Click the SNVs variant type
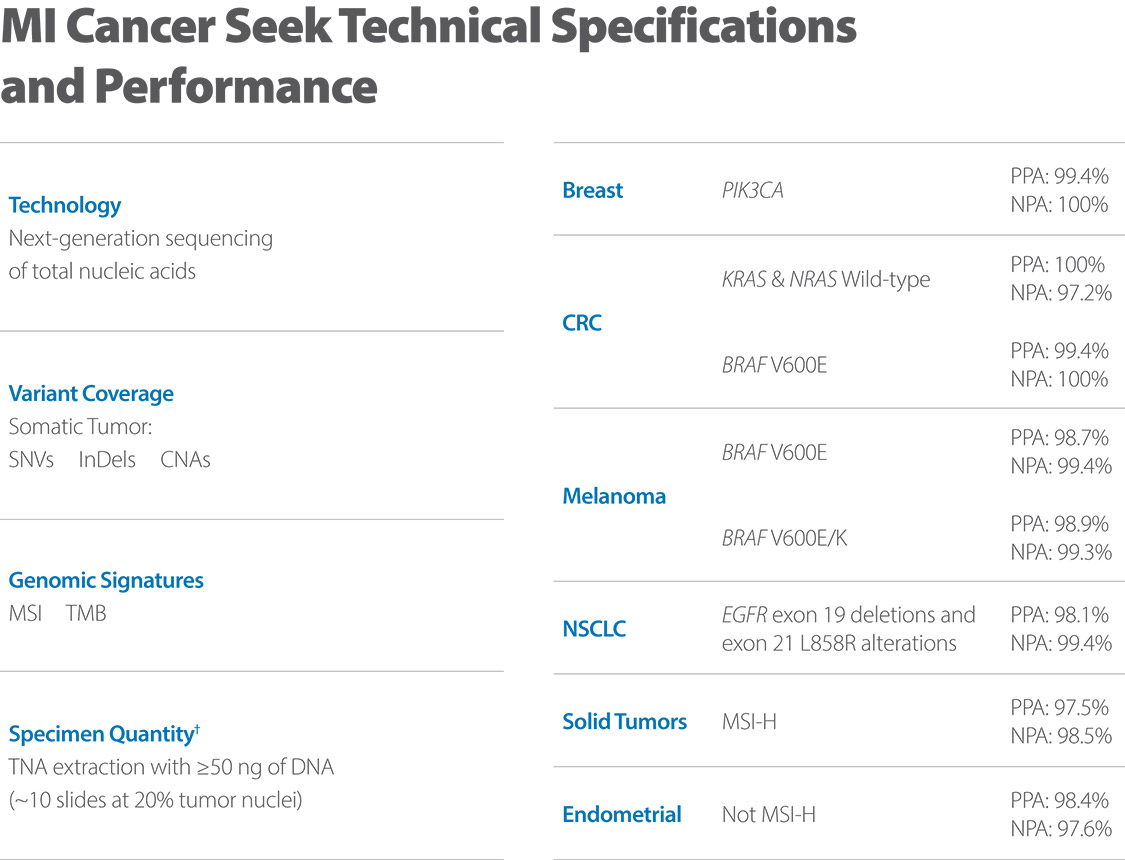This screenshot has height=860, width=1125. tap(31, 461)
